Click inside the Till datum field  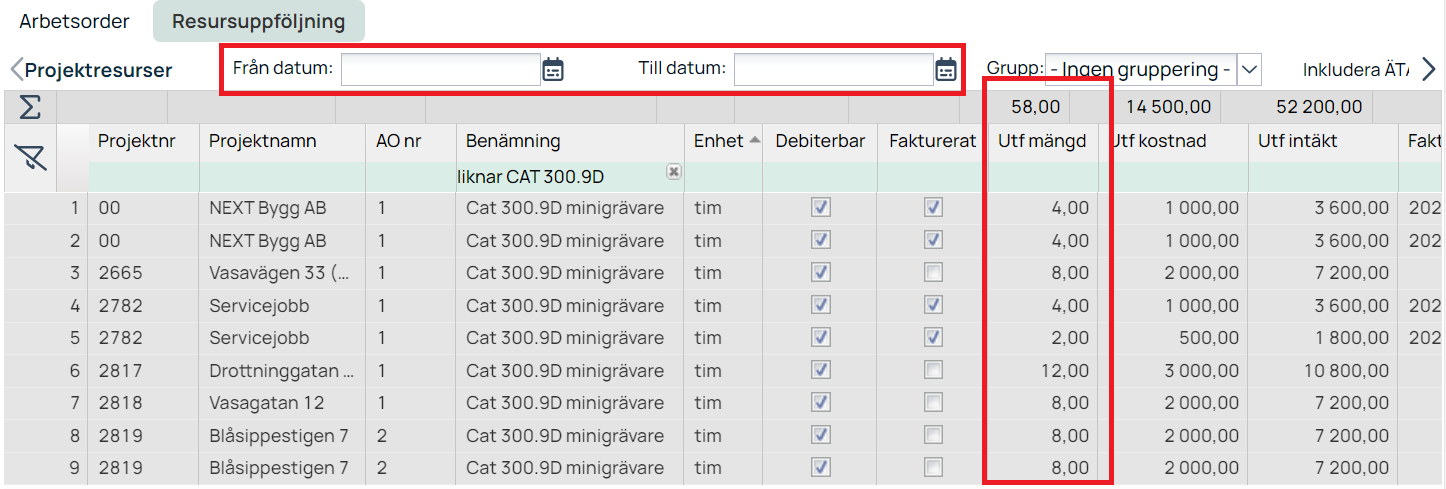click(833, 69)
